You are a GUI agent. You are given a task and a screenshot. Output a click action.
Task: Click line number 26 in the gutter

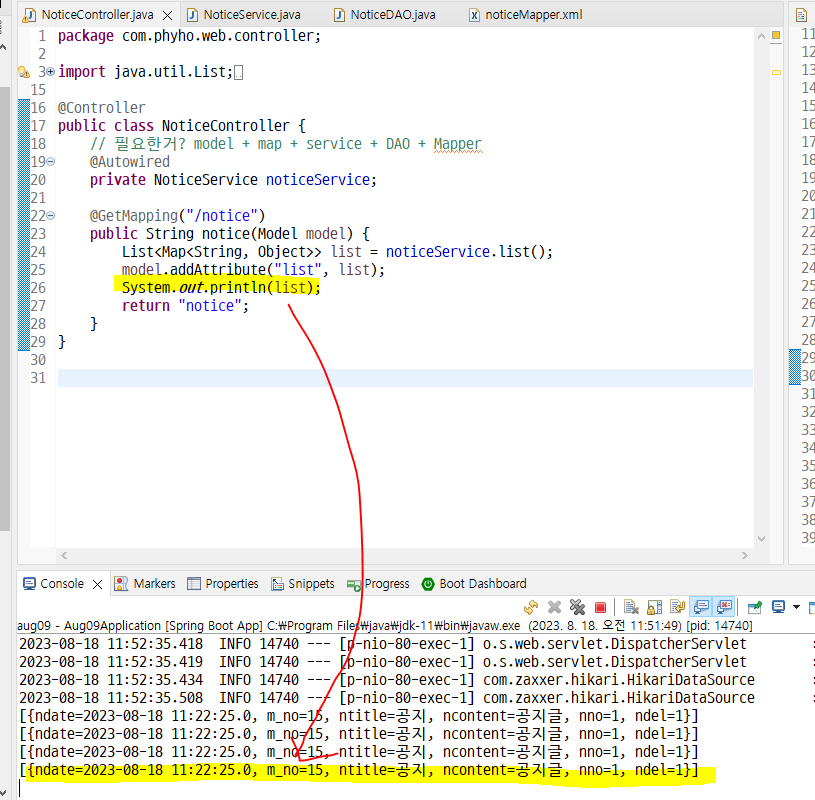tap(38, 287)
